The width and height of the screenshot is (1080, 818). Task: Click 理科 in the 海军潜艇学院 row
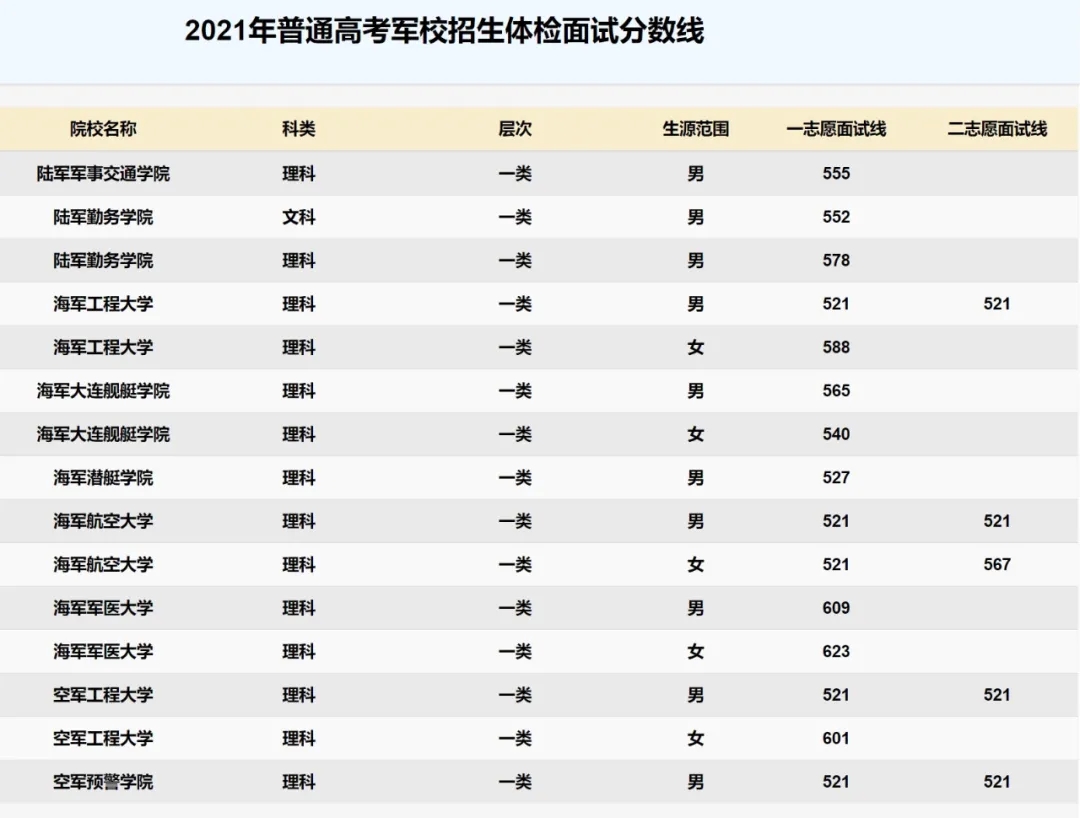pyautogui.click(x=299, y=477)
